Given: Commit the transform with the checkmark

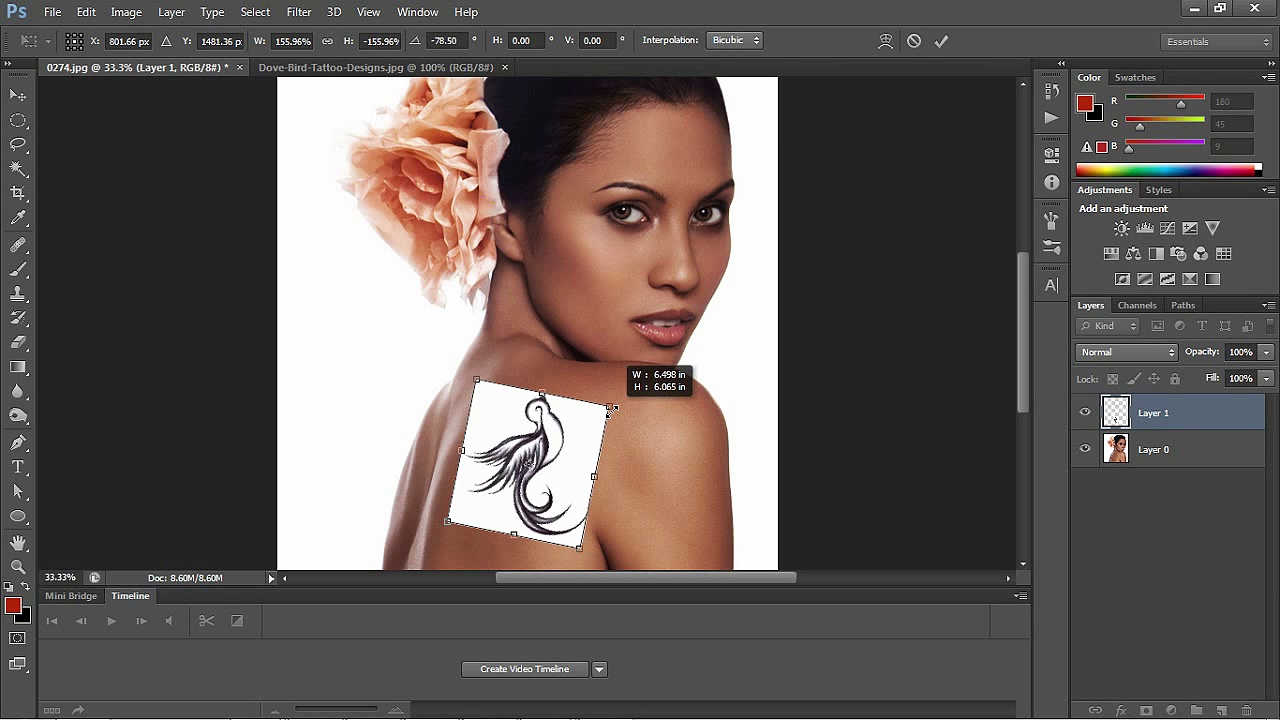Looking at the screenshot, I should (941, 41).
